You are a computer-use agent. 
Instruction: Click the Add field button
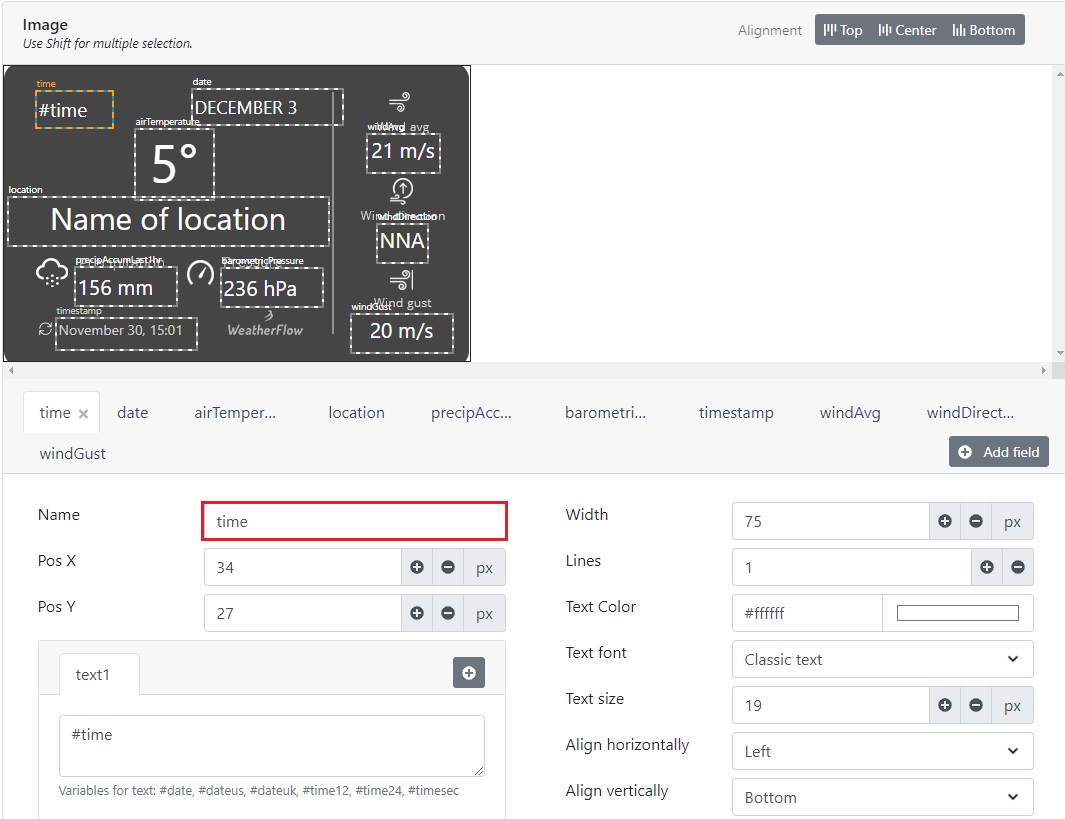pyautogui.click(x=998, y=452)
